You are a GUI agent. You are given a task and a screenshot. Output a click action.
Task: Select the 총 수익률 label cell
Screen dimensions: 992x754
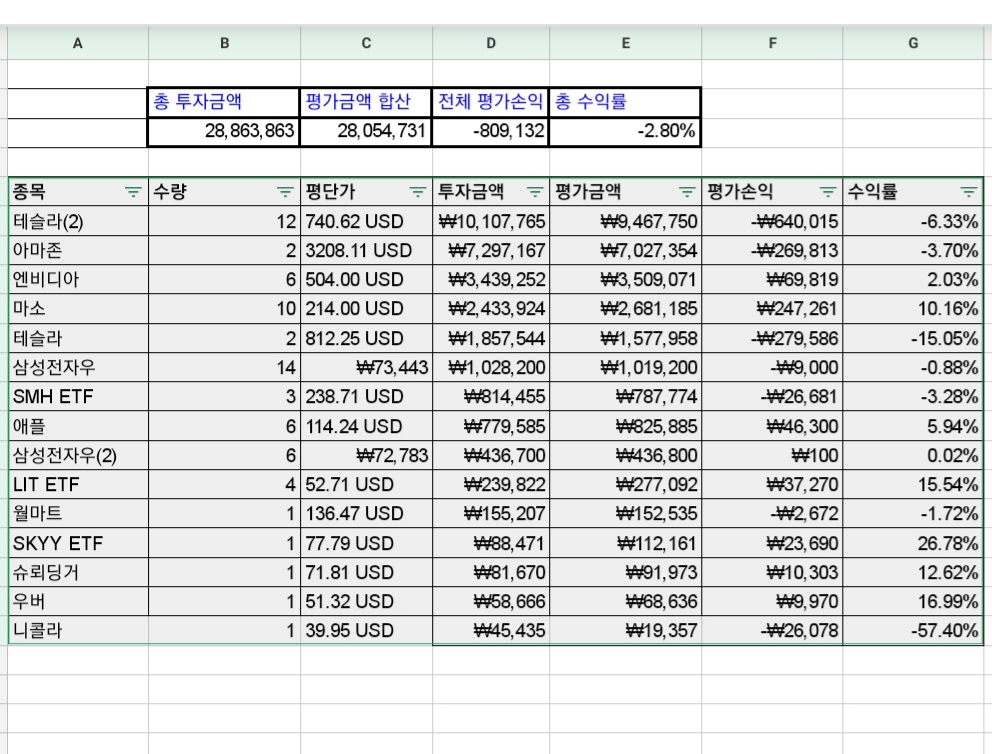point(625,102)
